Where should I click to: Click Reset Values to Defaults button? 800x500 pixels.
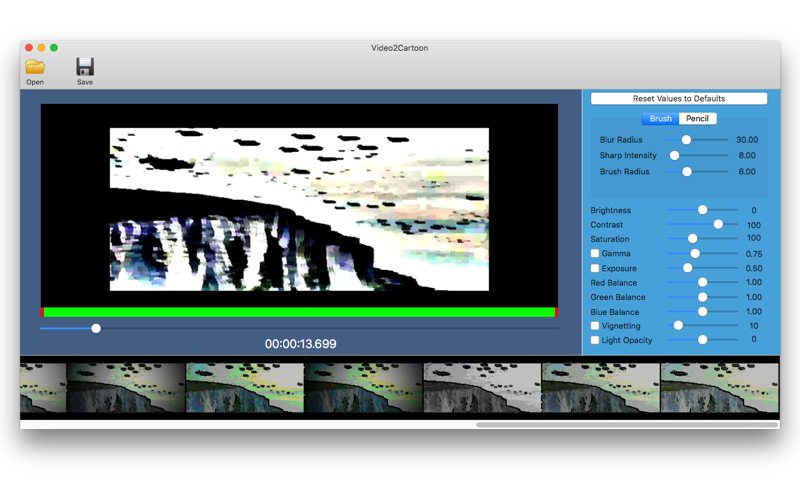pos(679,98)
